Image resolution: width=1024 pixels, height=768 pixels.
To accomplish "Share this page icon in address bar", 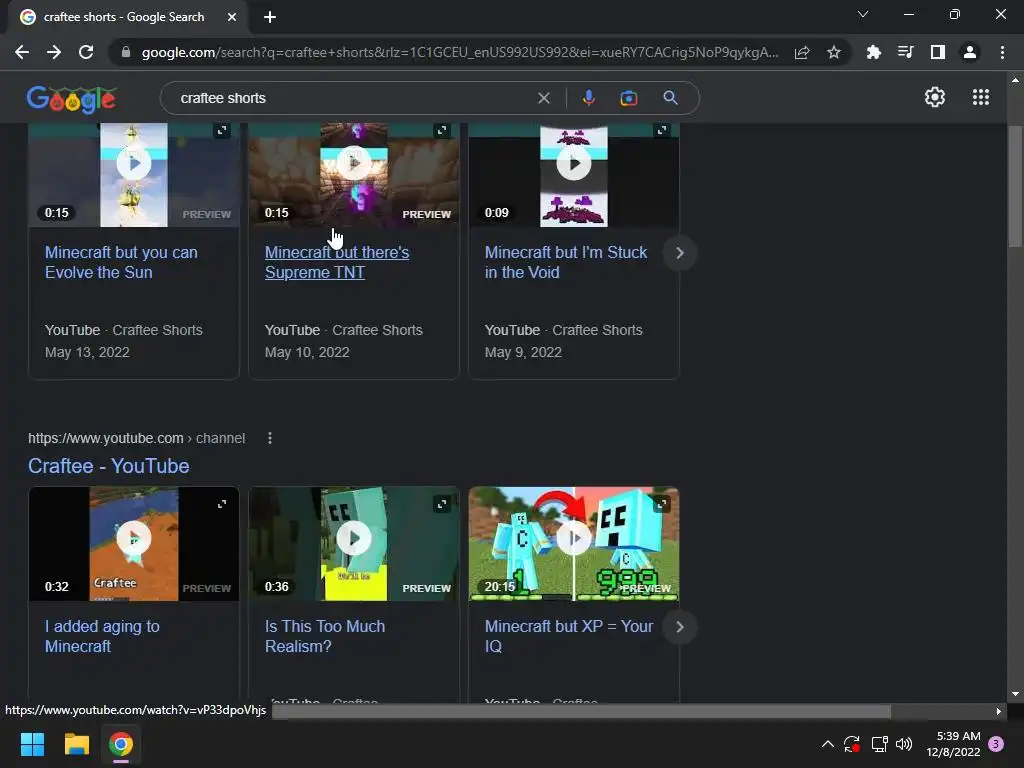I will click(x=802, y=52).
